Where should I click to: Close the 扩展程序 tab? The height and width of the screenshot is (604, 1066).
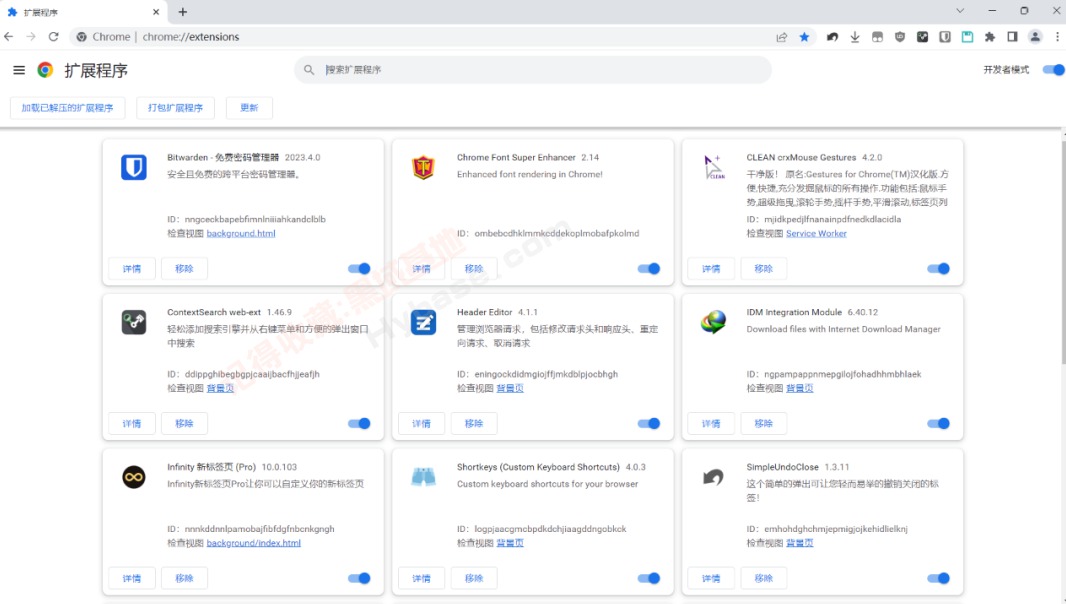point(156,12)
